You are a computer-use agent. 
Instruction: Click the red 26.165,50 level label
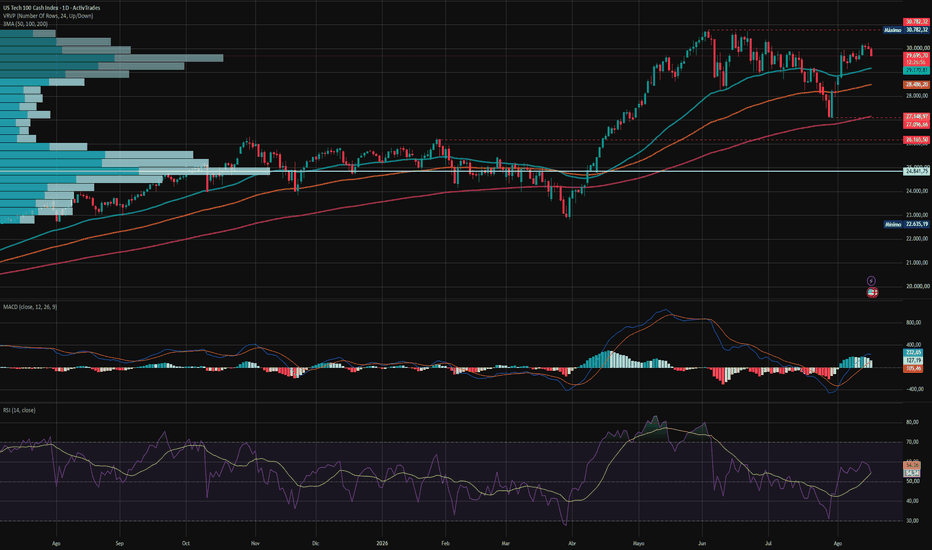[x=916, y=140]
